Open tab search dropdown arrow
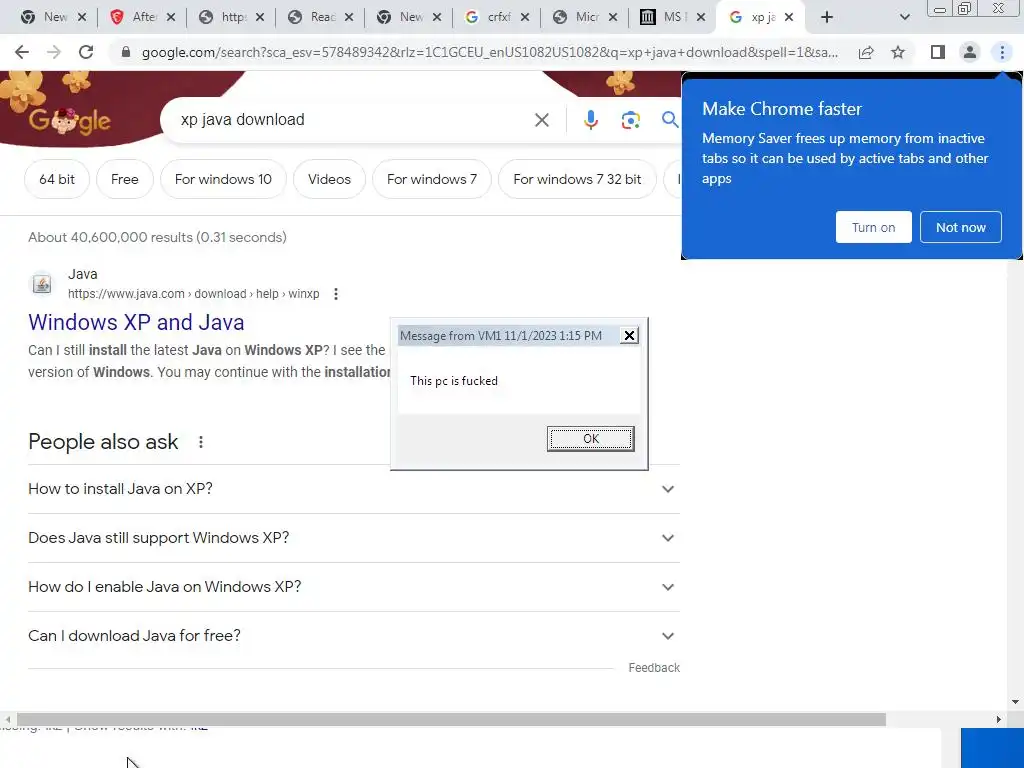The image size is (1024, 768). (904, 18)
